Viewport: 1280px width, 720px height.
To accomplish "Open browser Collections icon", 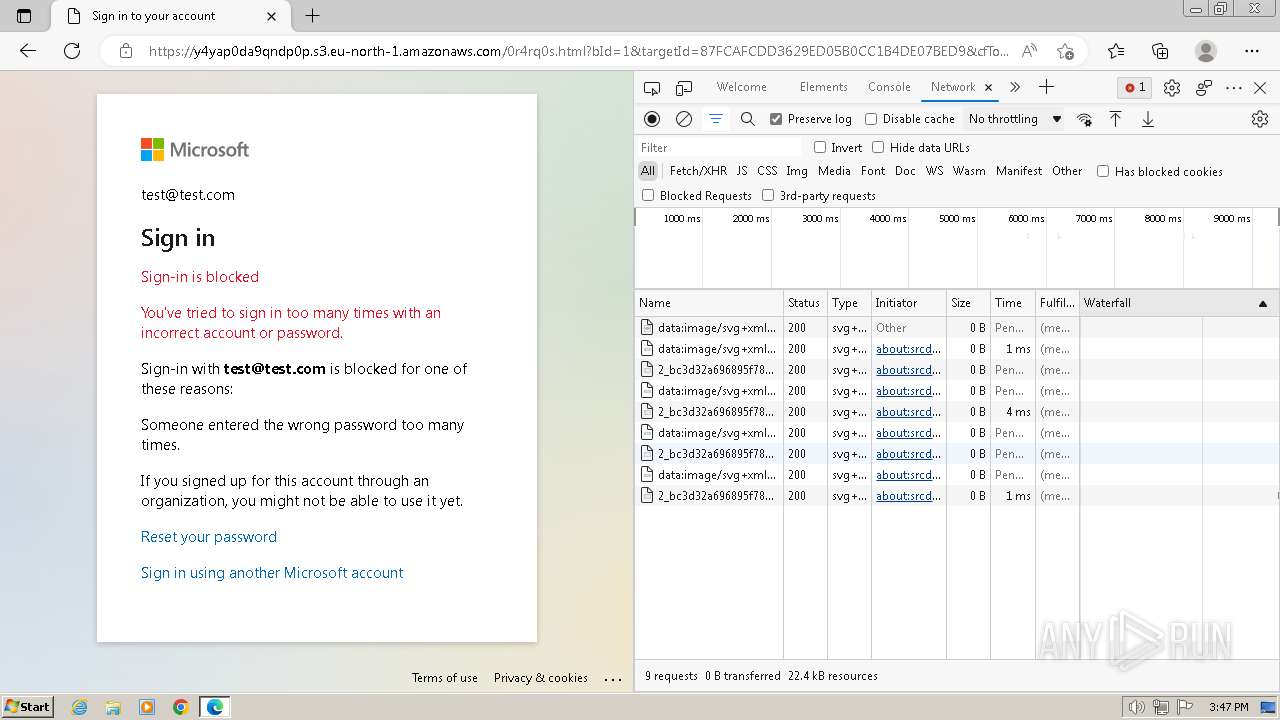I will (x=1160, y=51).
